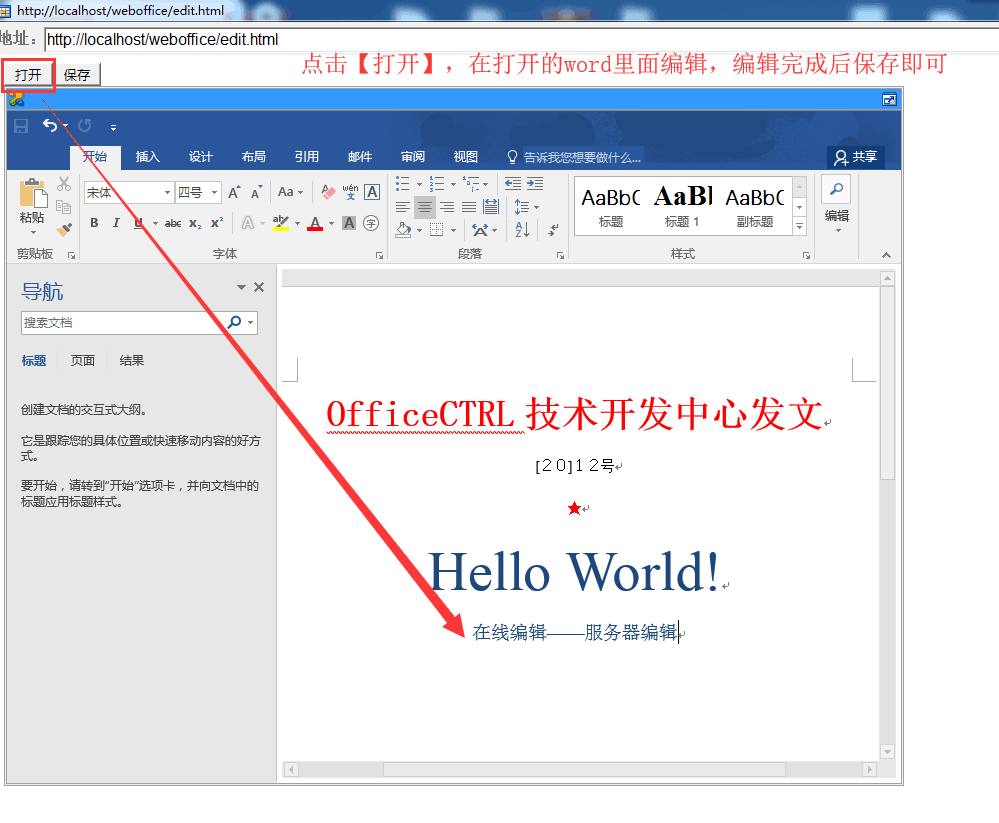This screenshot has height=823, width=999.
Task: Click the bullet list icon
Action: click(x=402, y=184)
